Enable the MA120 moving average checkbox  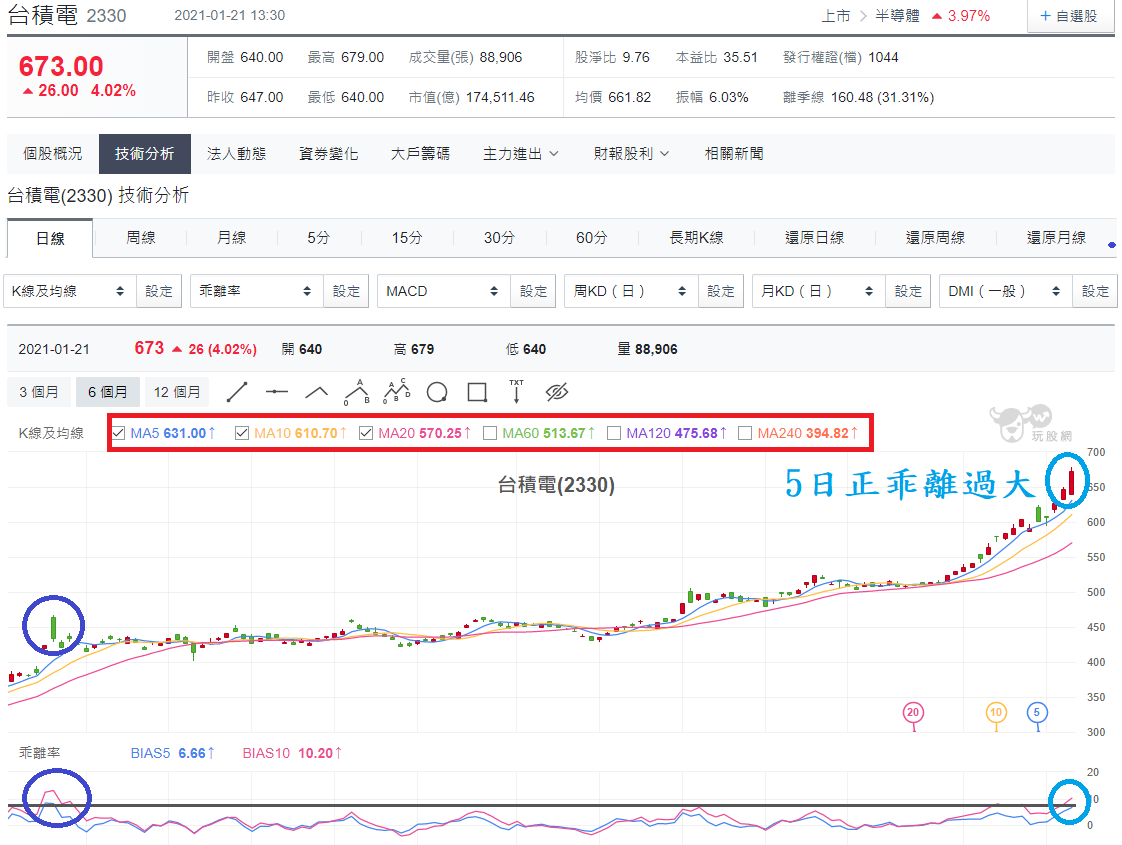(614, 433)
